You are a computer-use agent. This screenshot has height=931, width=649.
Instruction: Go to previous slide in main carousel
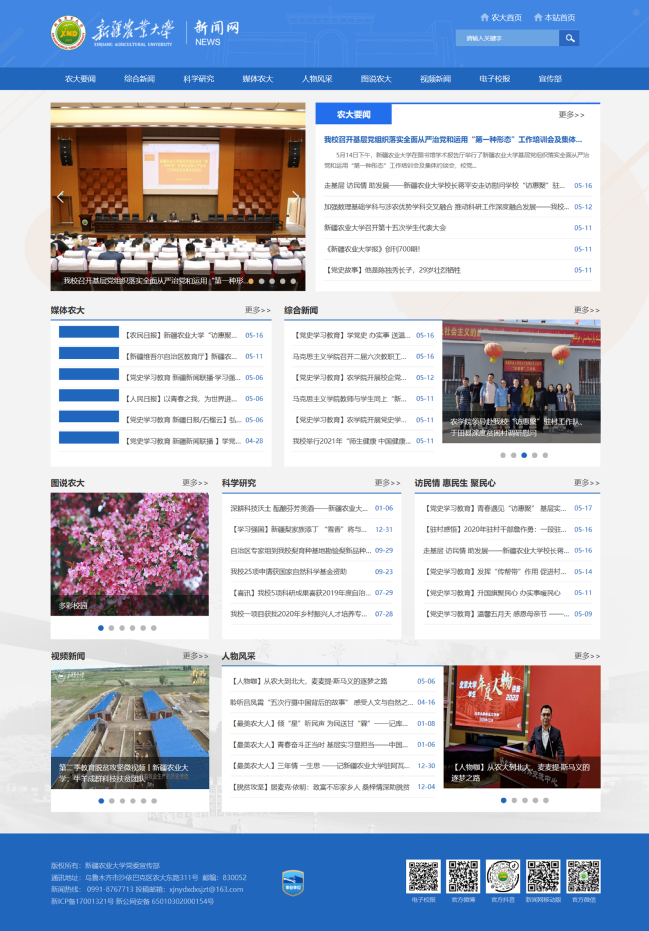point(61,197)
